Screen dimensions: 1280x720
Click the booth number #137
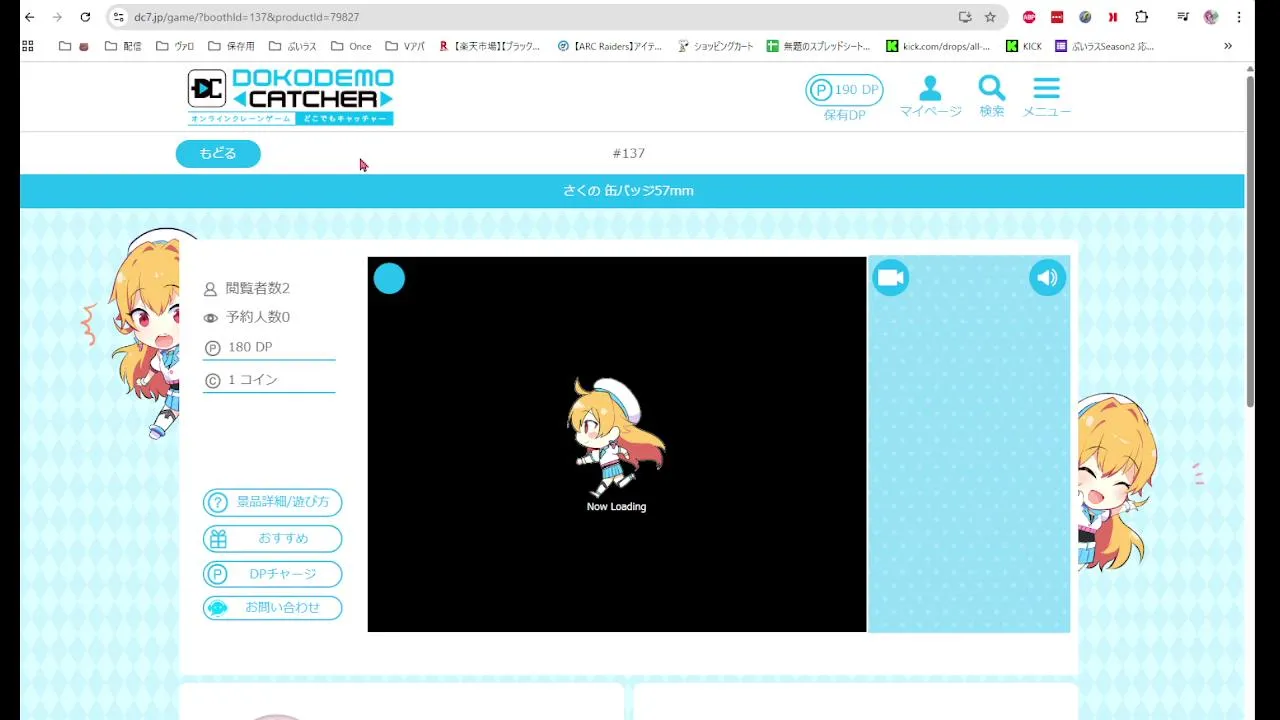(629, 153)
